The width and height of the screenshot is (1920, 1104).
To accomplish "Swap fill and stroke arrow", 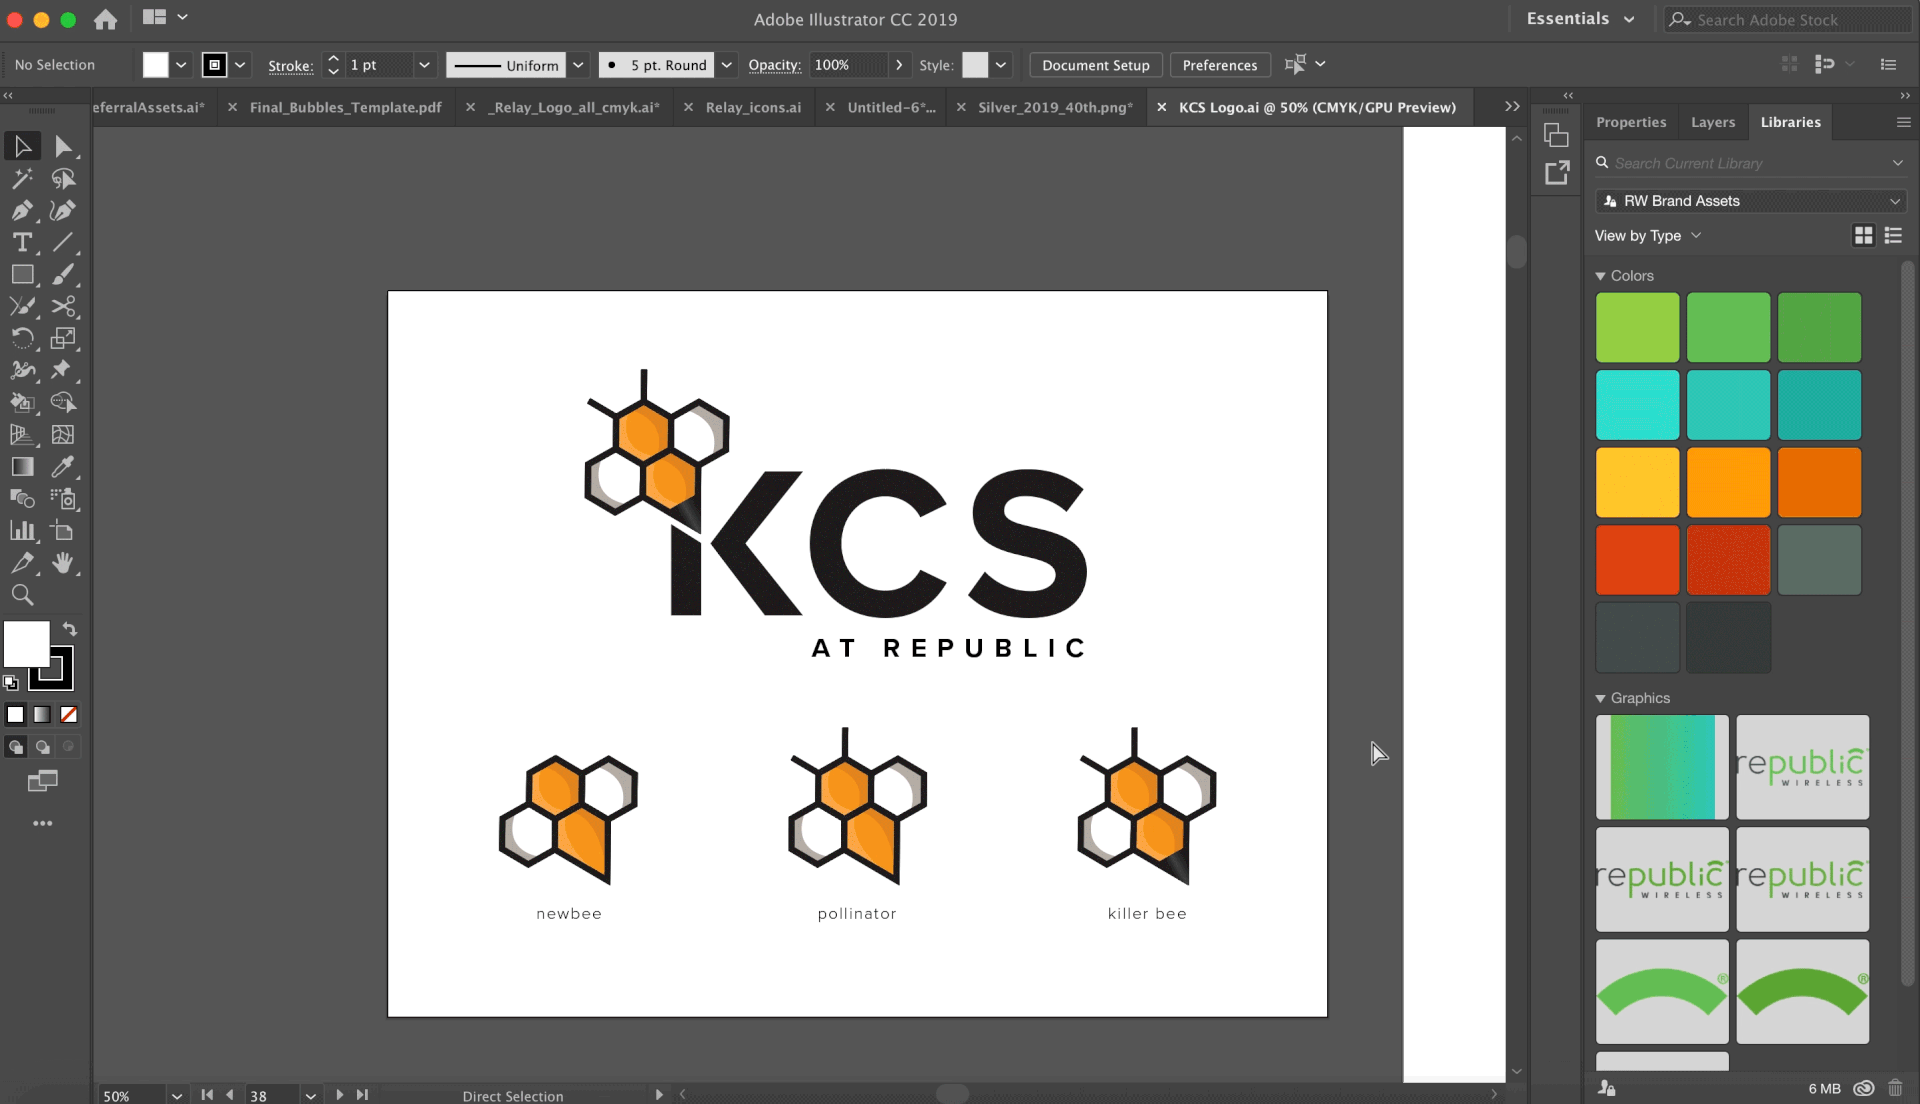I will pyautogui.click(x=70, y=629).
